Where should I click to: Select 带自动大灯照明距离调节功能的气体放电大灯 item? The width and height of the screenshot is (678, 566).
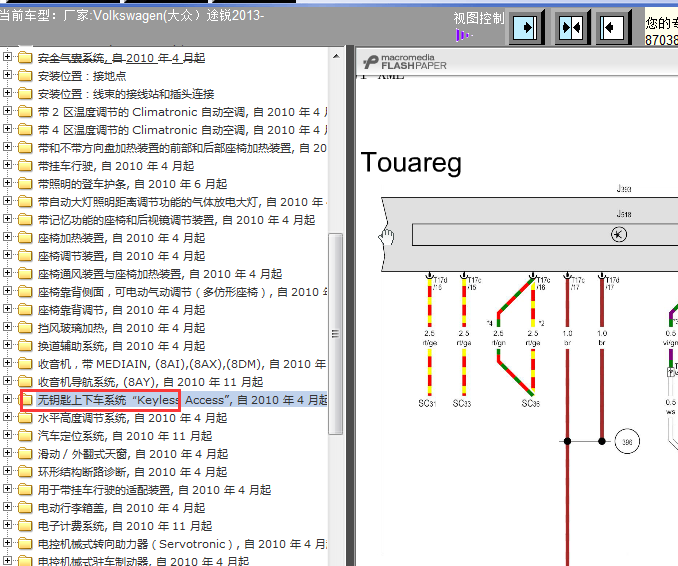coord(182,202)
